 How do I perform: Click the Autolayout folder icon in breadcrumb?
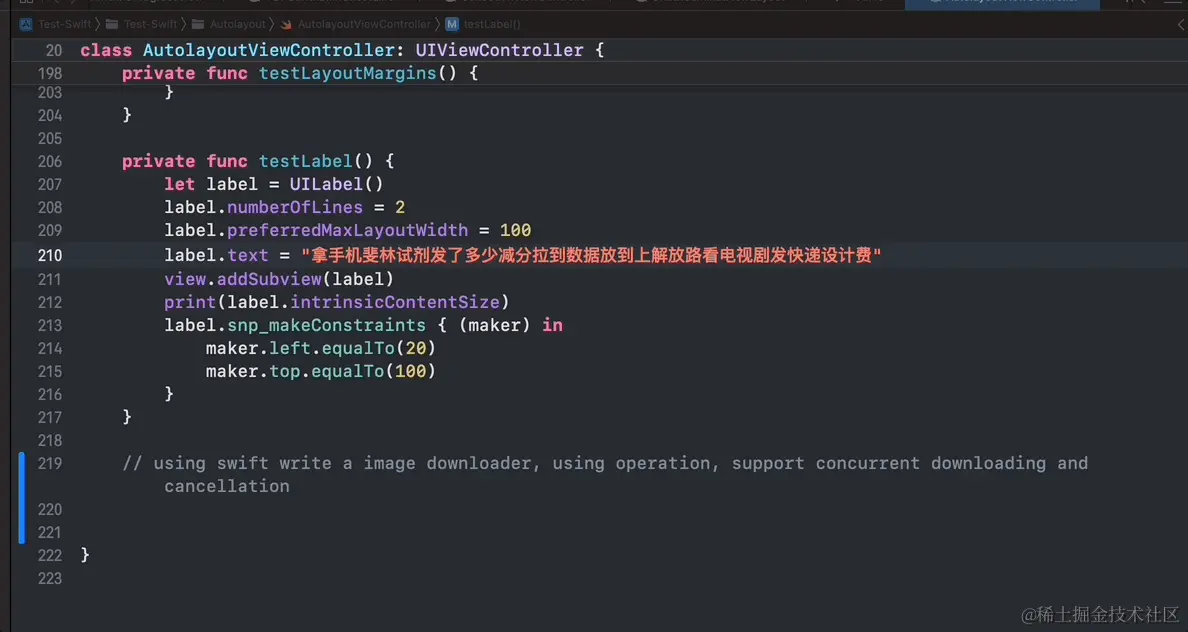pyautogui.click(x=199, y=24)
